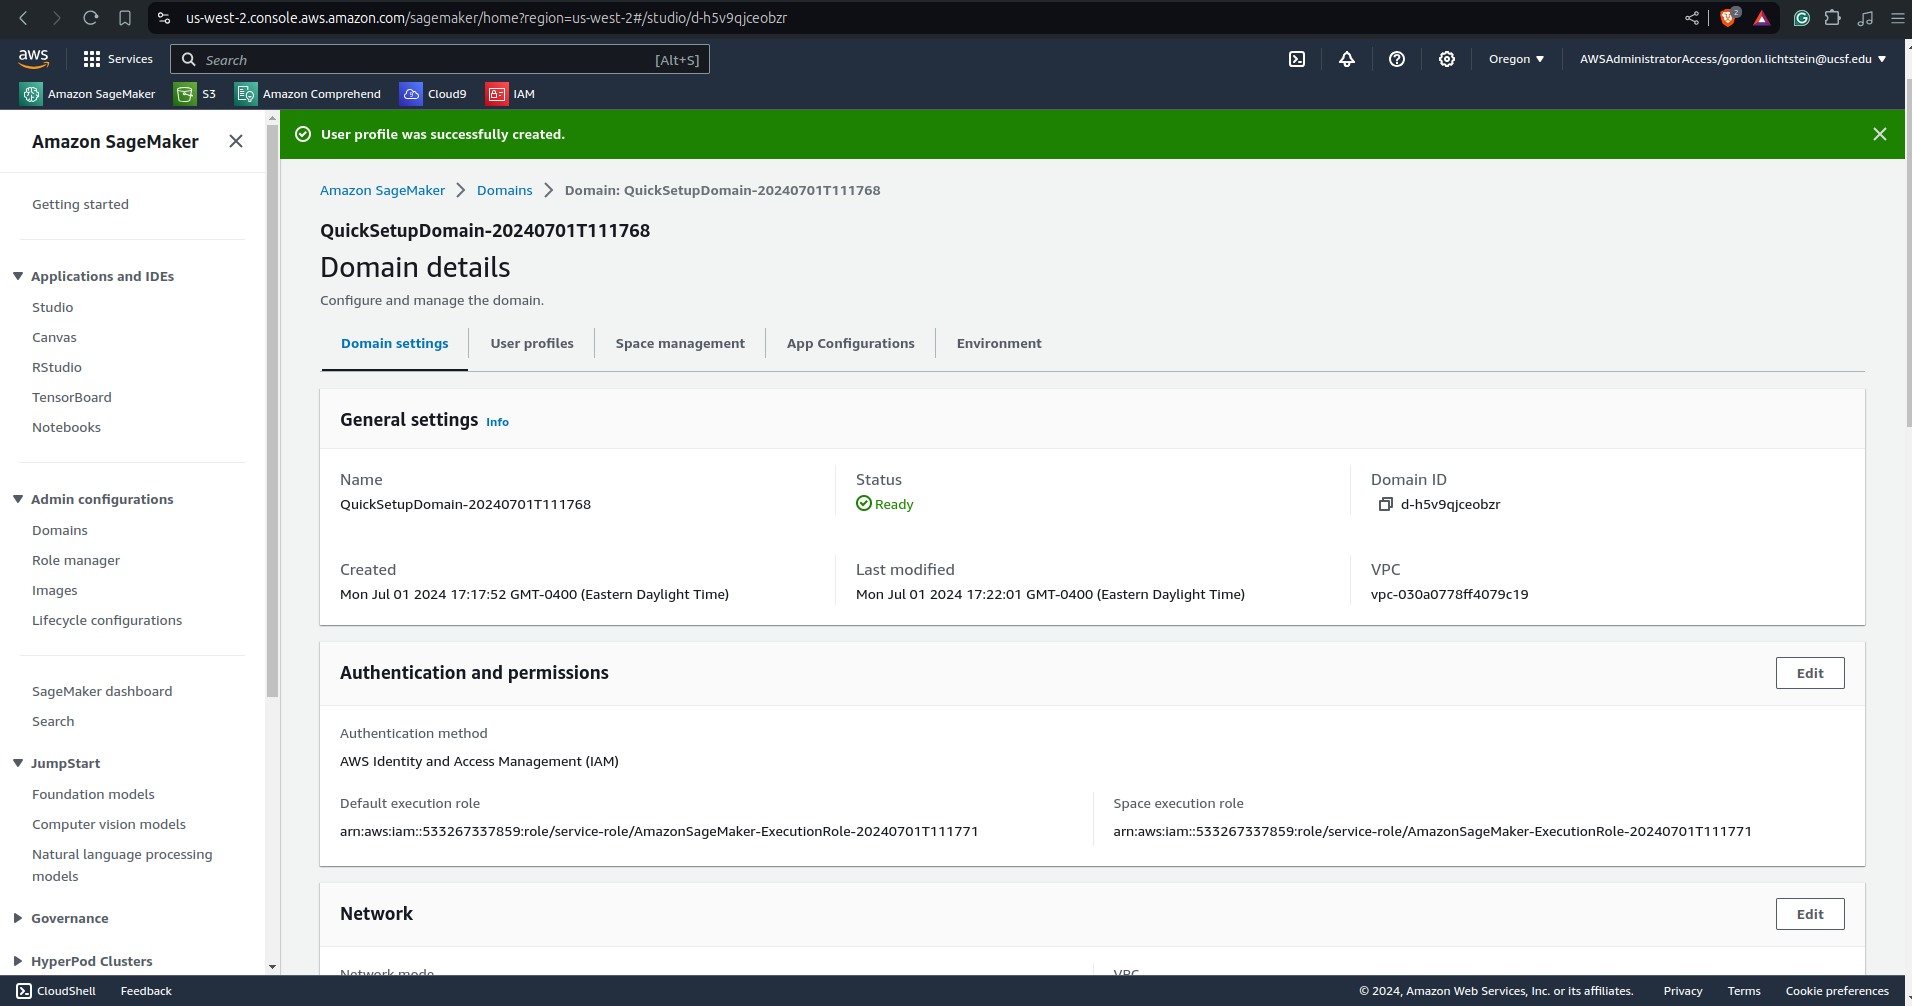1912x1006 pixels.
Task: Edit Network settings
Action: tap(1810, 914)
